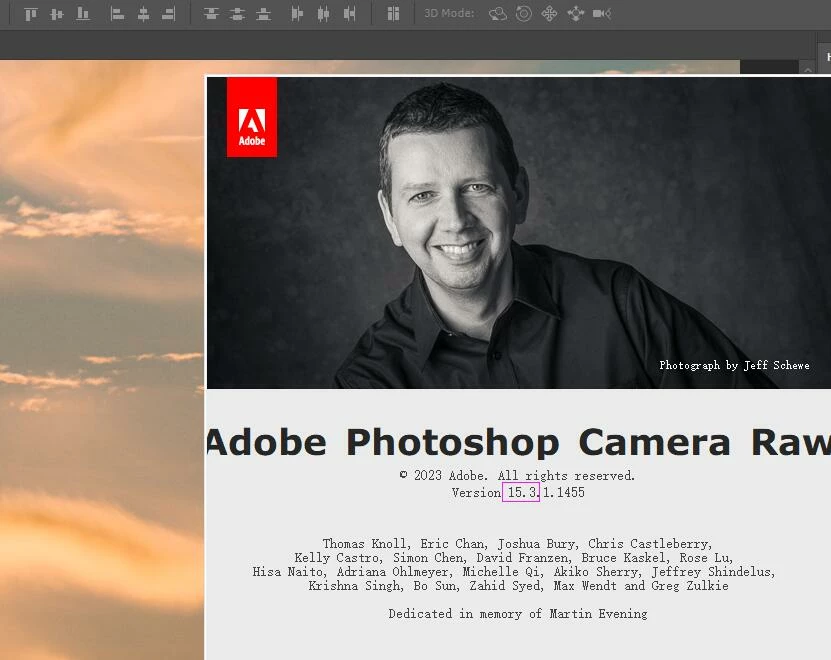Image resolution: width=831 pixels, height=660 pixels.
Task: Click credits line starting "Thomas Knoll"
Action: coord(517,544)
